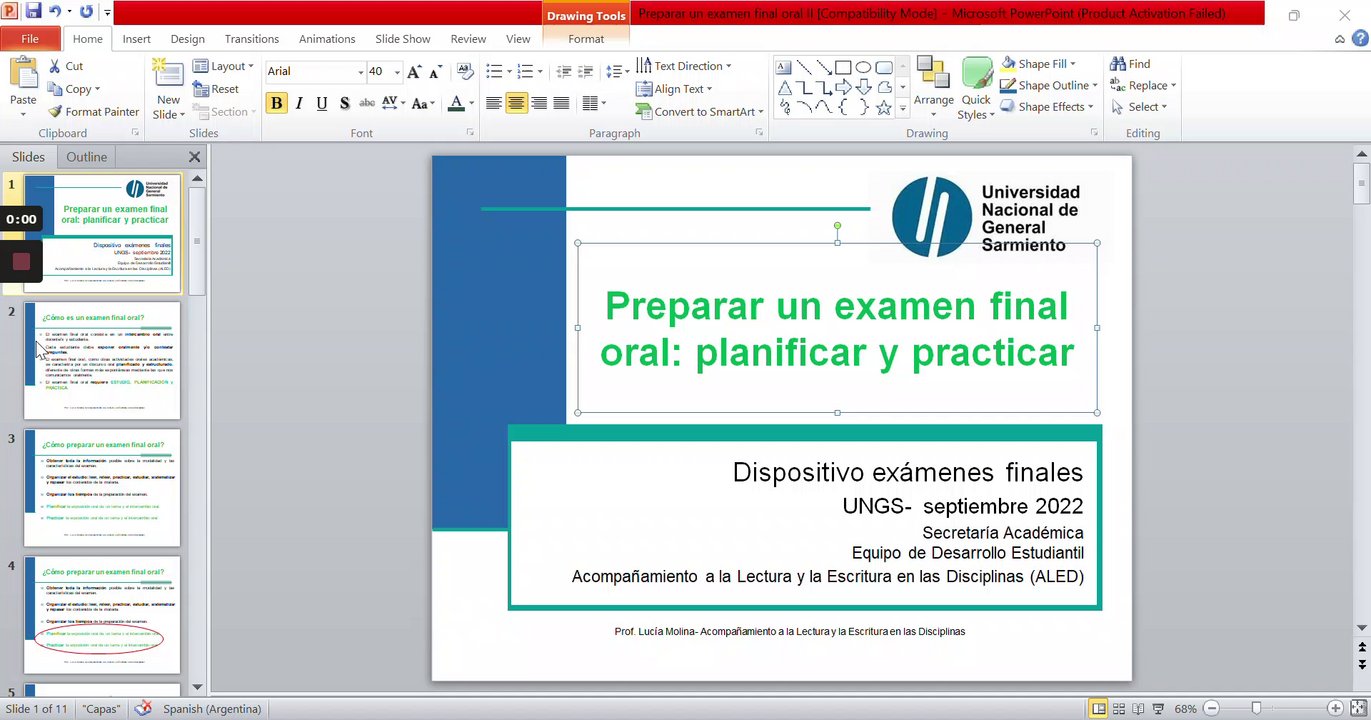The width and height of the screenshot is (1371, 720).
Task: Toggle Underline formatting
Action: coord(322,103)
